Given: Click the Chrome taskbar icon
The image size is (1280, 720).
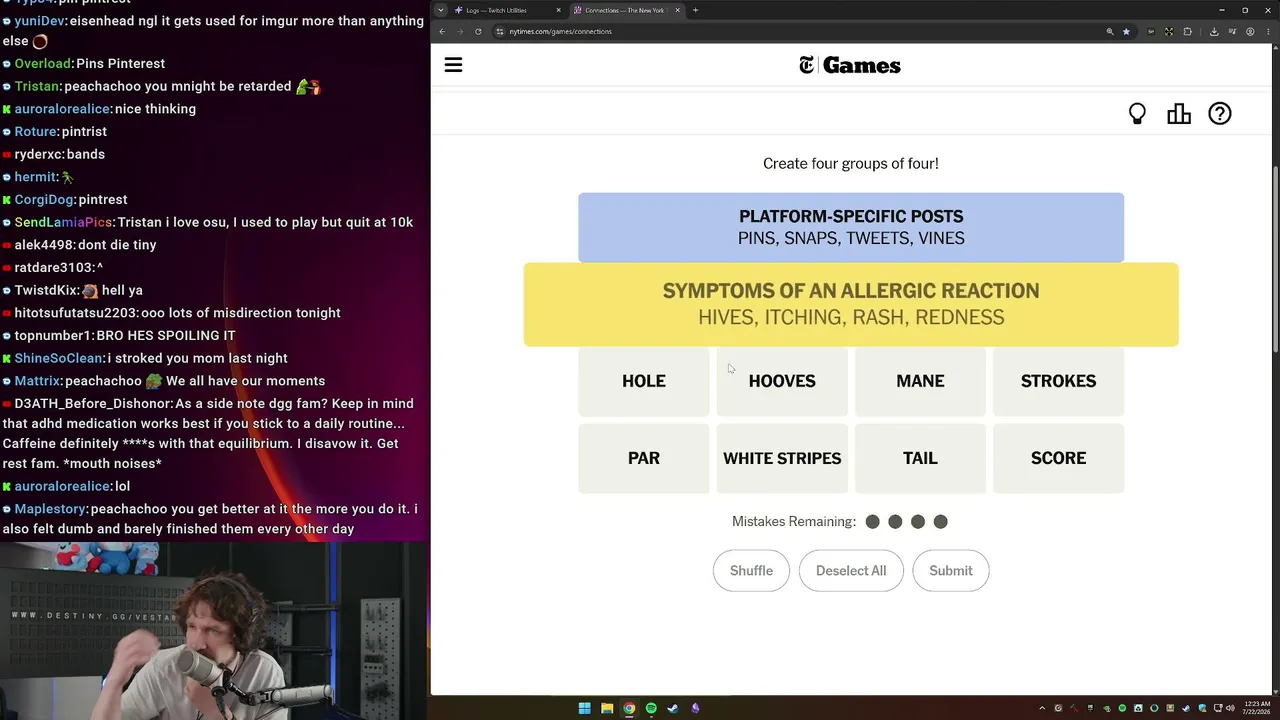Looking at the screenshot, I should click(629, 708).
